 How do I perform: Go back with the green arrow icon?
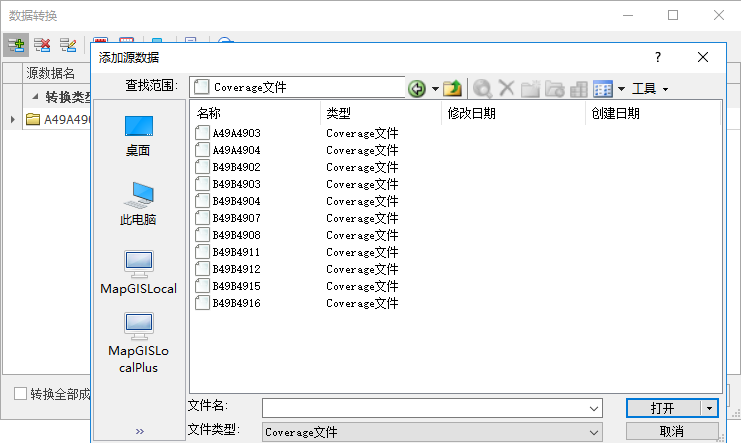(x=417, y=88)
